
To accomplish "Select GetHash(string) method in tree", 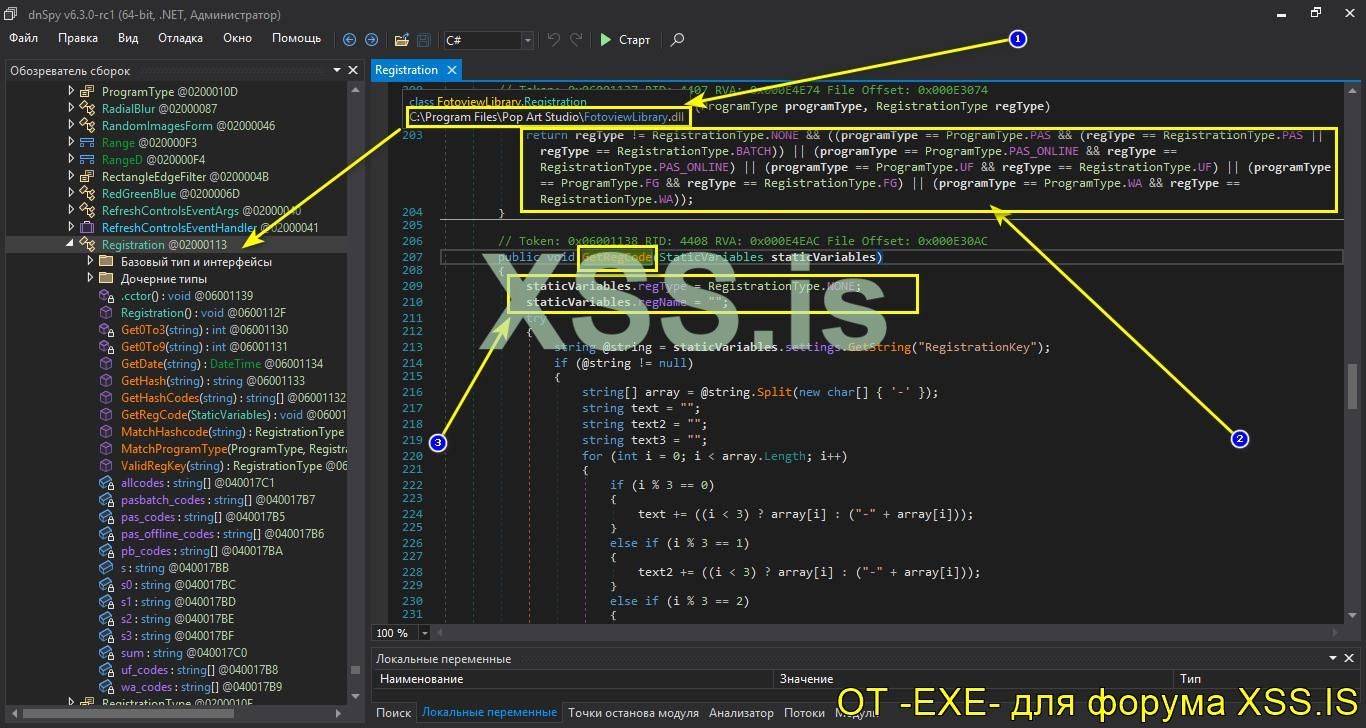I will pos(213,381).
